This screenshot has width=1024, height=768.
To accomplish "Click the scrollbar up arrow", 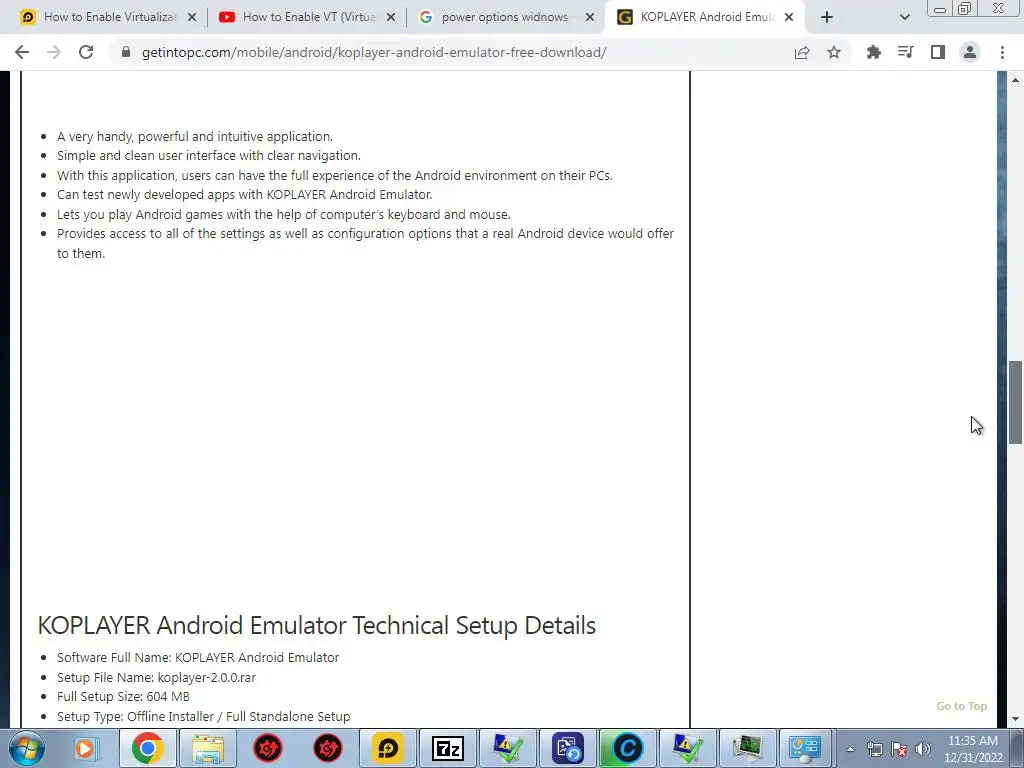I will click(1016, 80).
